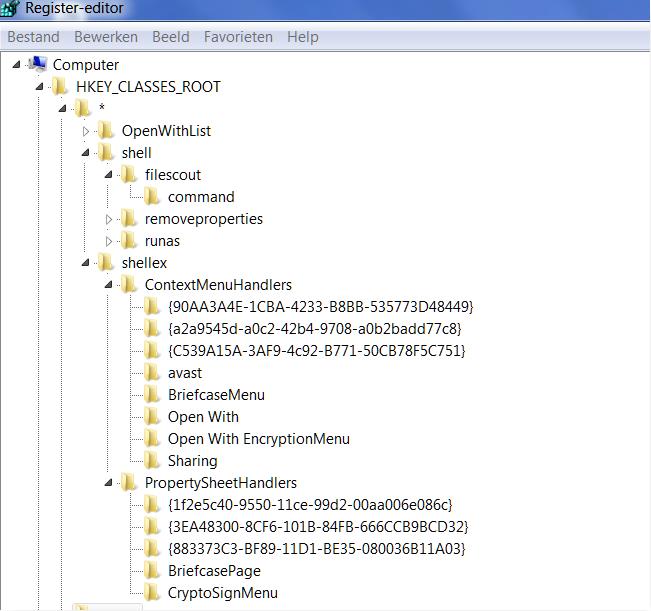
Task: Expand the OpenWithList key
Action: (86, 131)
